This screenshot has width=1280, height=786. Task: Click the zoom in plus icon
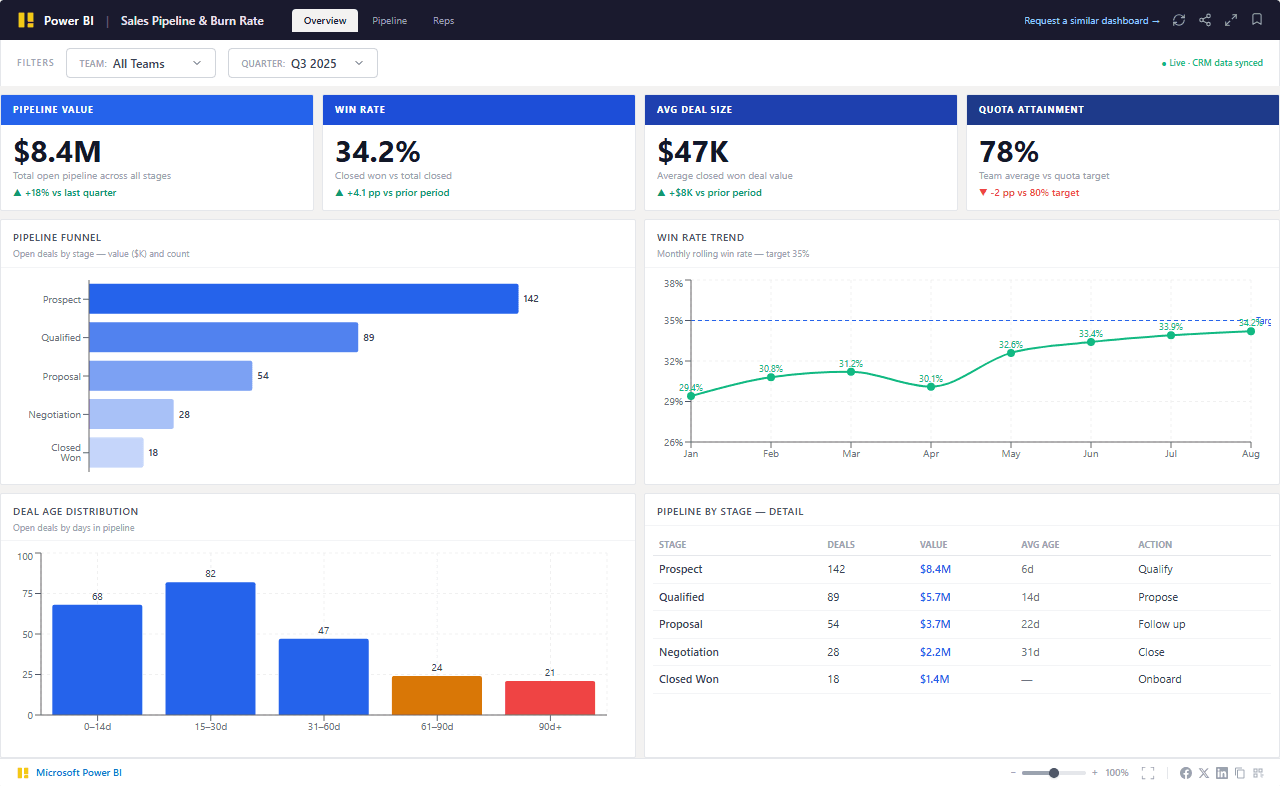[1095, 773]
